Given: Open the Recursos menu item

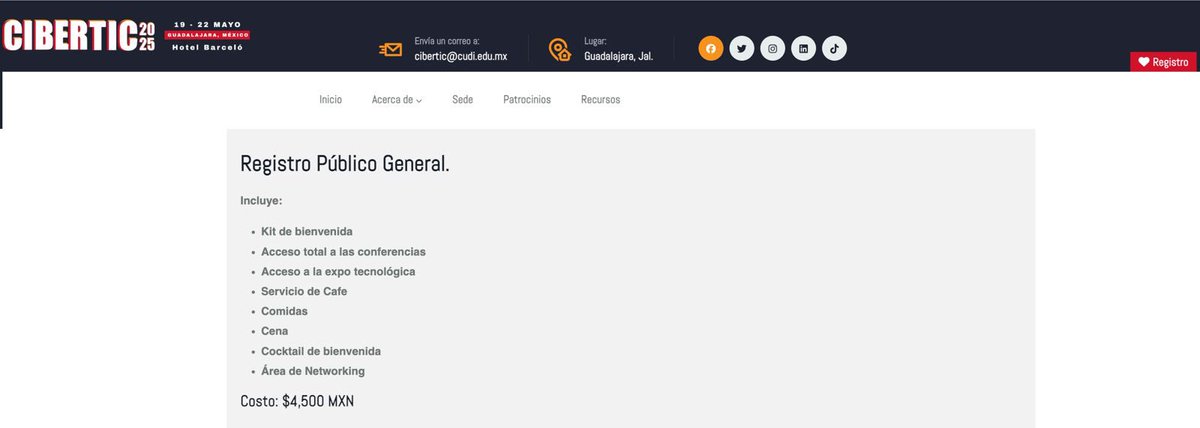Looking at the screenshot, I should click(600, 100).
